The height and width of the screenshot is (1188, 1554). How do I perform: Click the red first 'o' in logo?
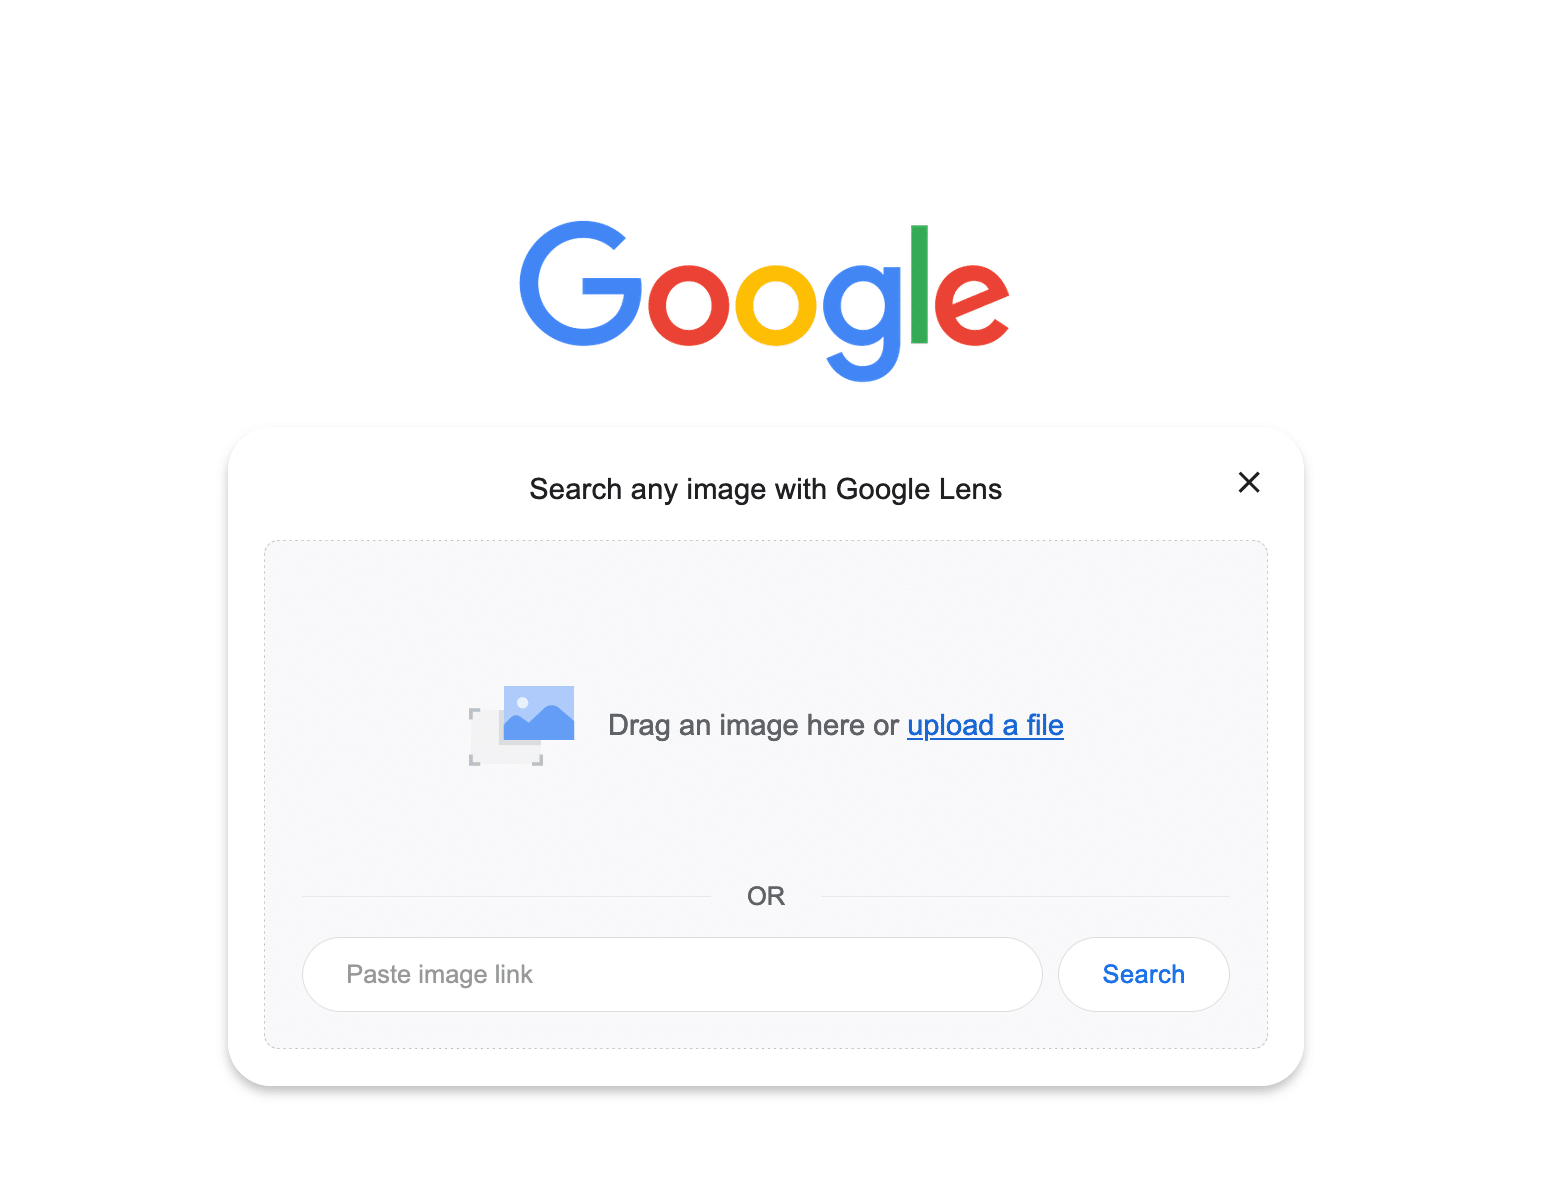pyautogui.click(x=689, y=305)
